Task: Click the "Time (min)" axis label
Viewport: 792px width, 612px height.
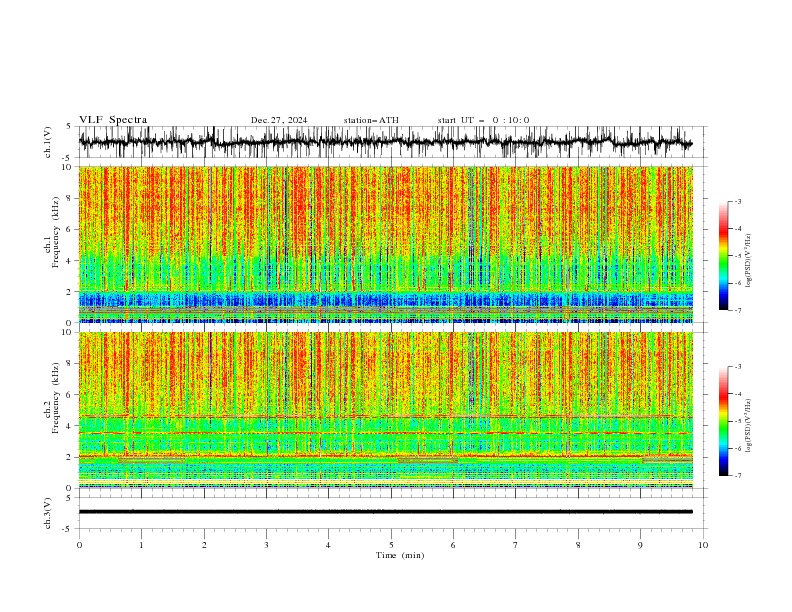Action: [400, 555]
